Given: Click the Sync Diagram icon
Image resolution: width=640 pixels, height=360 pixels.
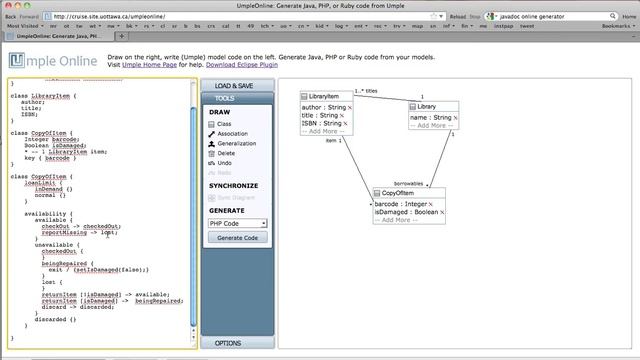Looking at the screenshot, I should pyautogui.click(x=211, y=198).
